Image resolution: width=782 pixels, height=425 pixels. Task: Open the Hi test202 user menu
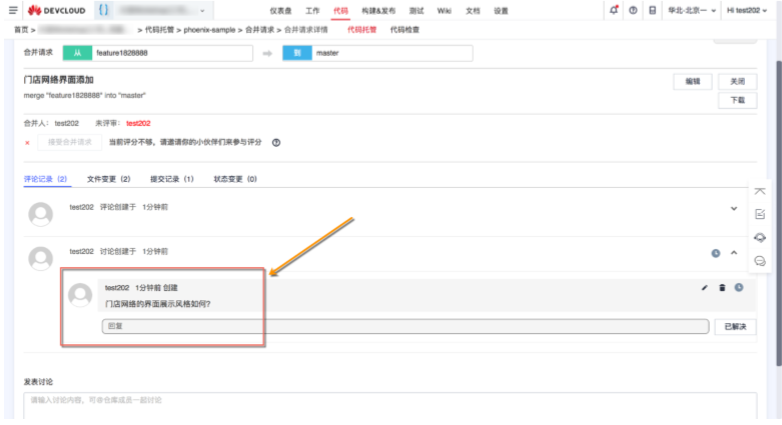[747, 10]
